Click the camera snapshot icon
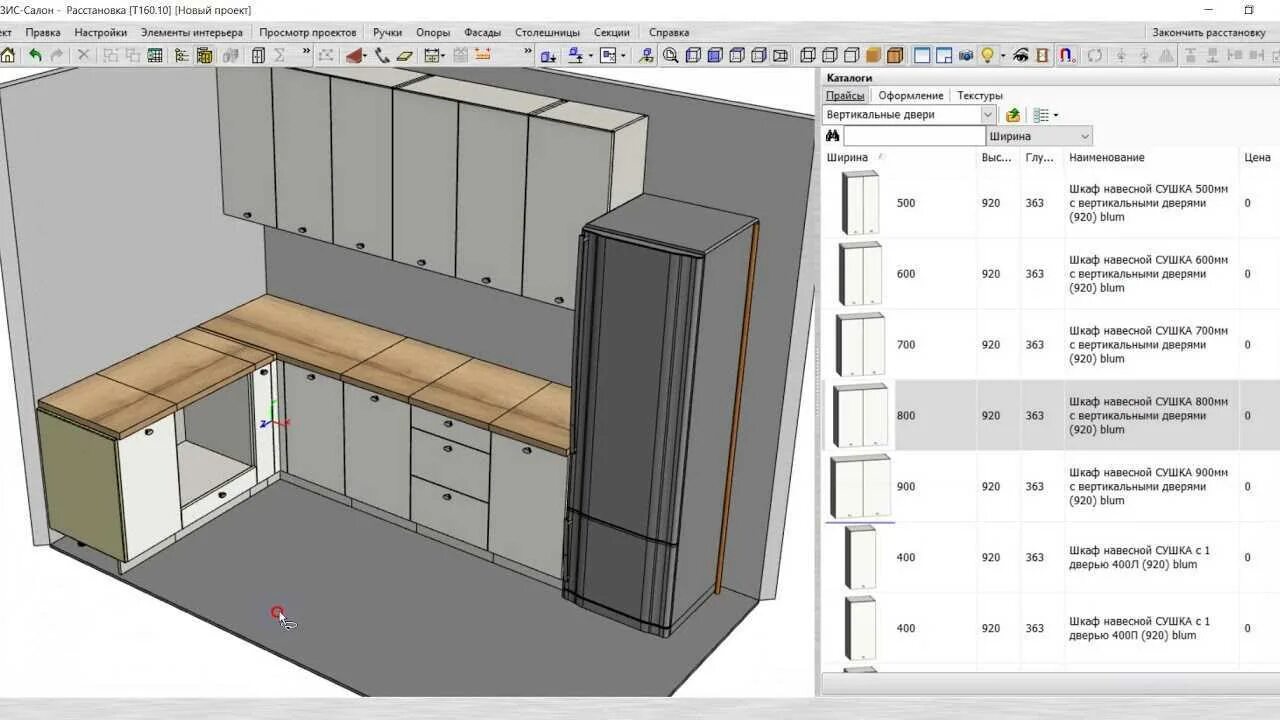Screen dimensions: 1280x720 966,56
